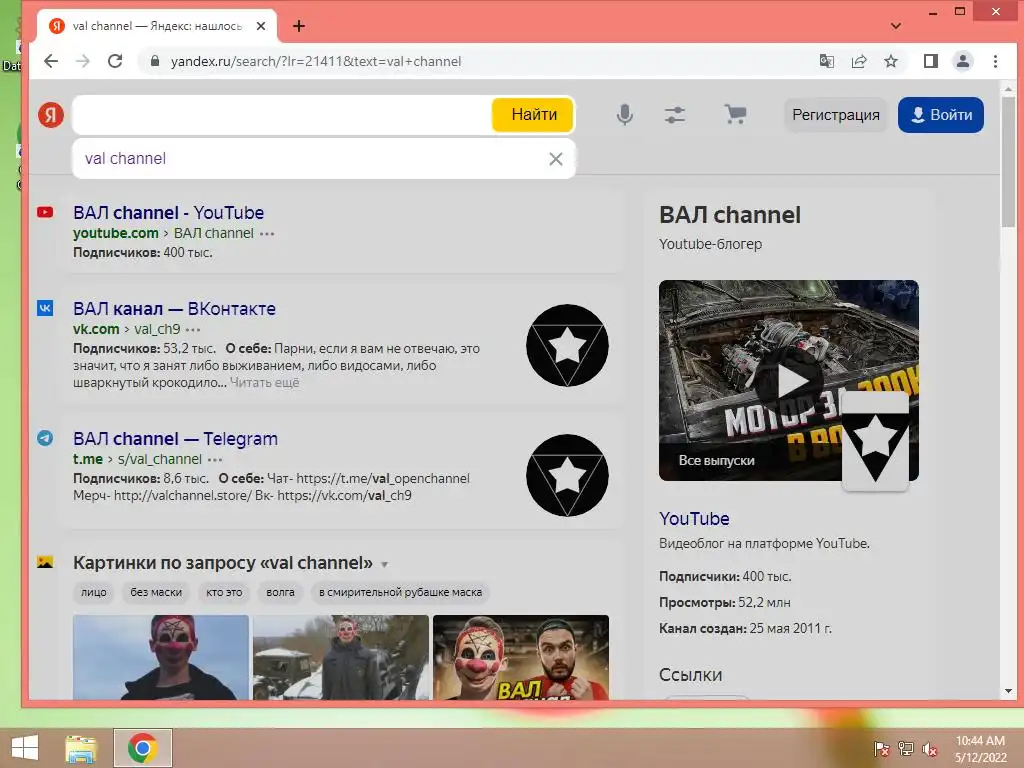Open search settings sliders icon

point(675,115)
